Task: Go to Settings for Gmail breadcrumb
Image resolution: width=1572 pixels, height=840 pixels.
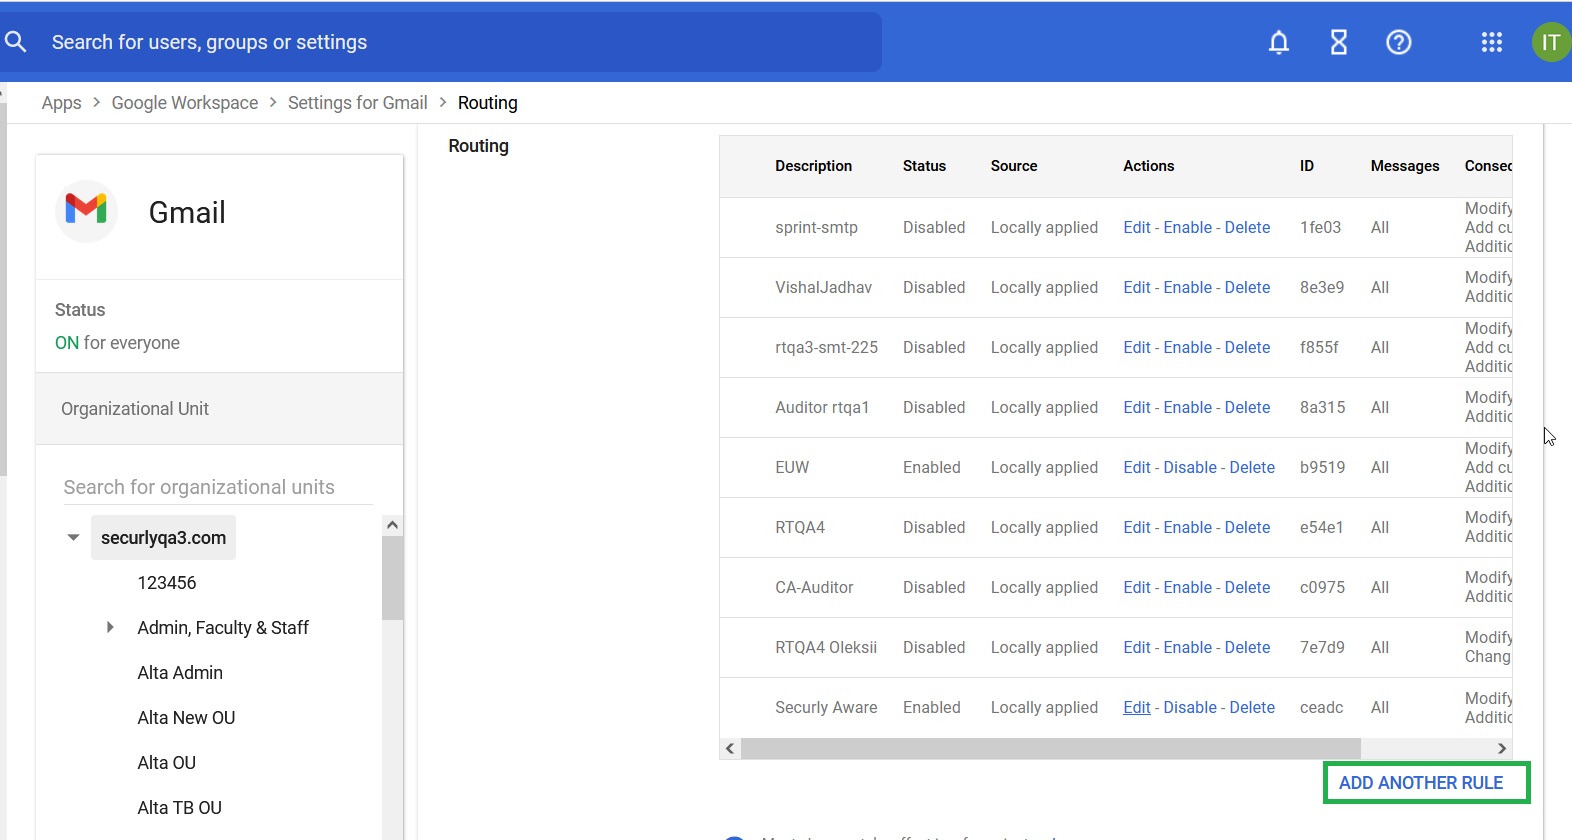Action: pos(357,103)
